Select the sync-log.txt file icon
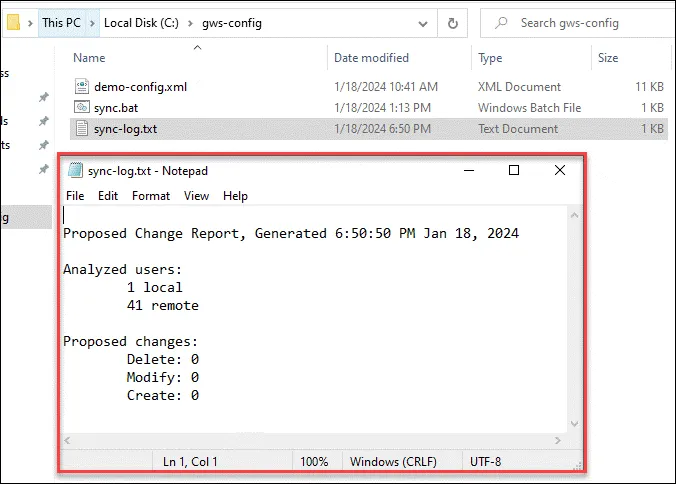The width and height of the screenshot is (676, 484). 81,128
